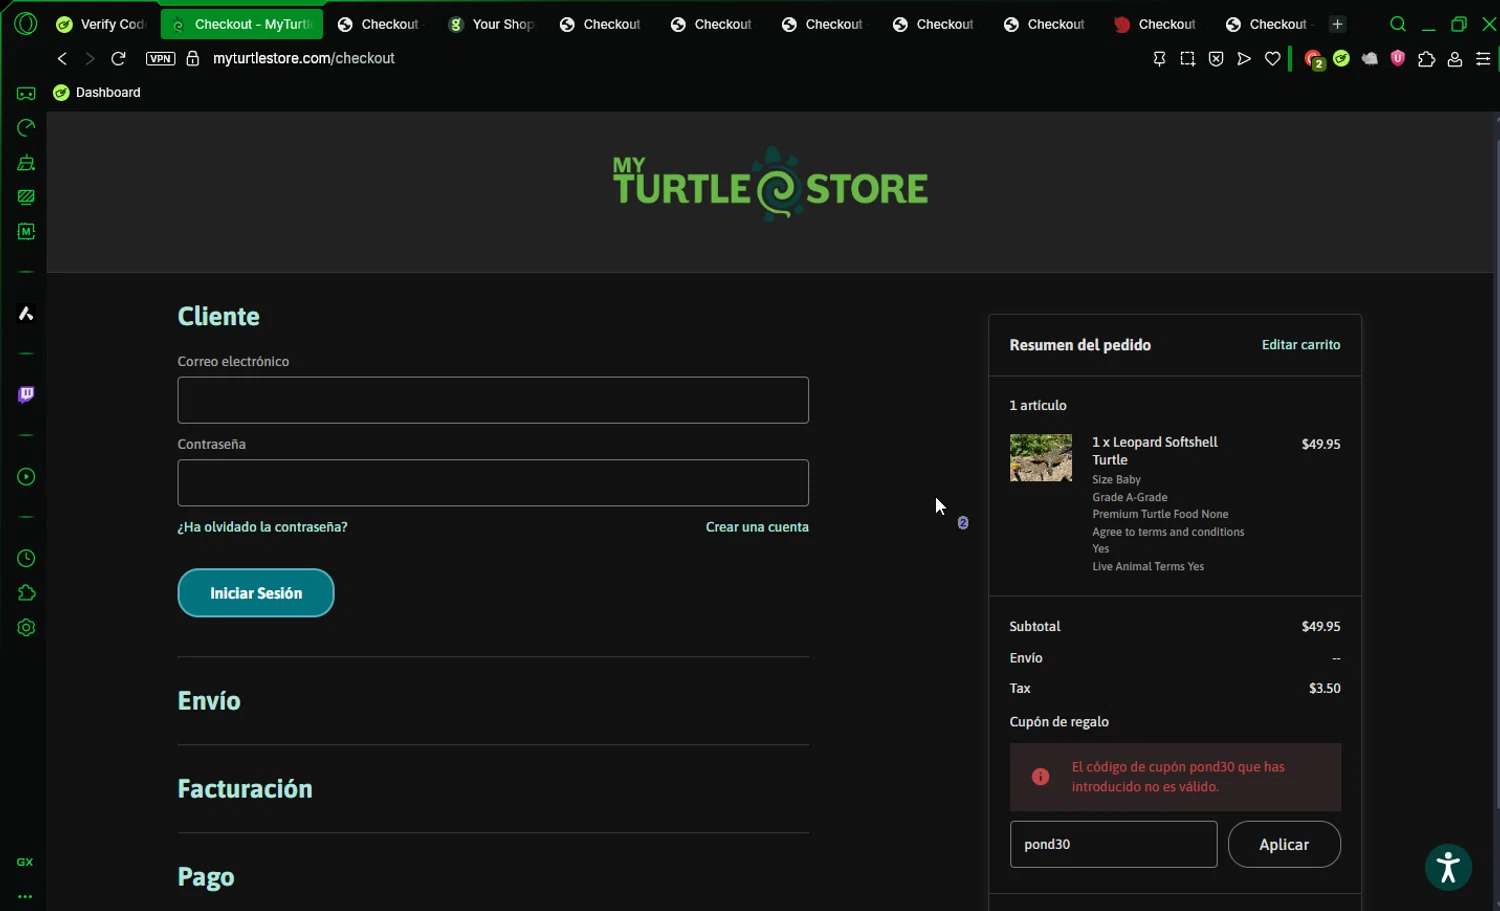Open the gray bird-shaped extension icon
This screenshot has width=1500, height=911.
click(1370, 59)
